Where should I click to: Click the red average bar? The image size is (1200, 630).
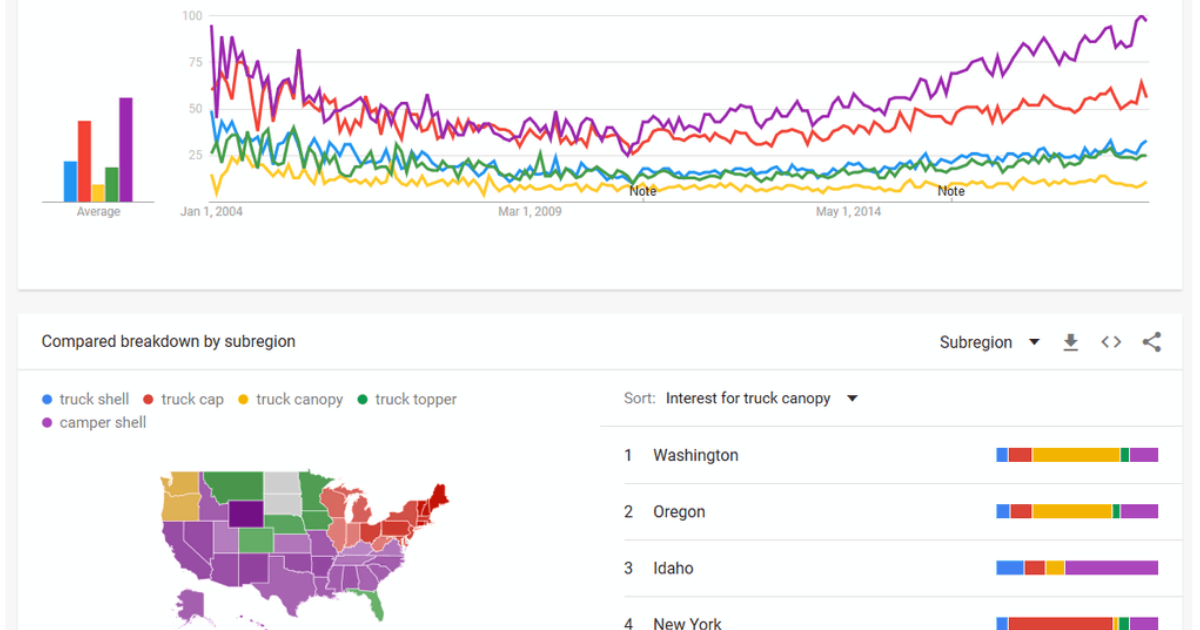(x=84, y=162)
